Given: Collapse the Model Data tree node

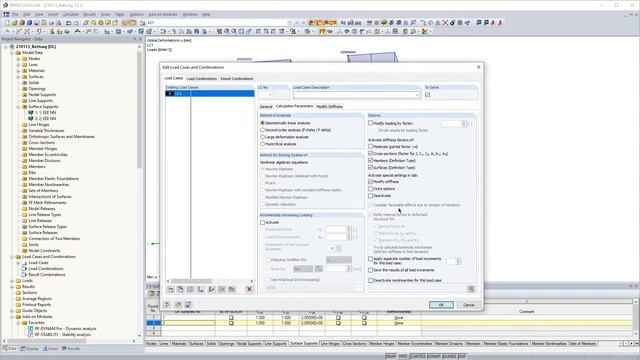Looking at the screenshot, I should point(12,53).
